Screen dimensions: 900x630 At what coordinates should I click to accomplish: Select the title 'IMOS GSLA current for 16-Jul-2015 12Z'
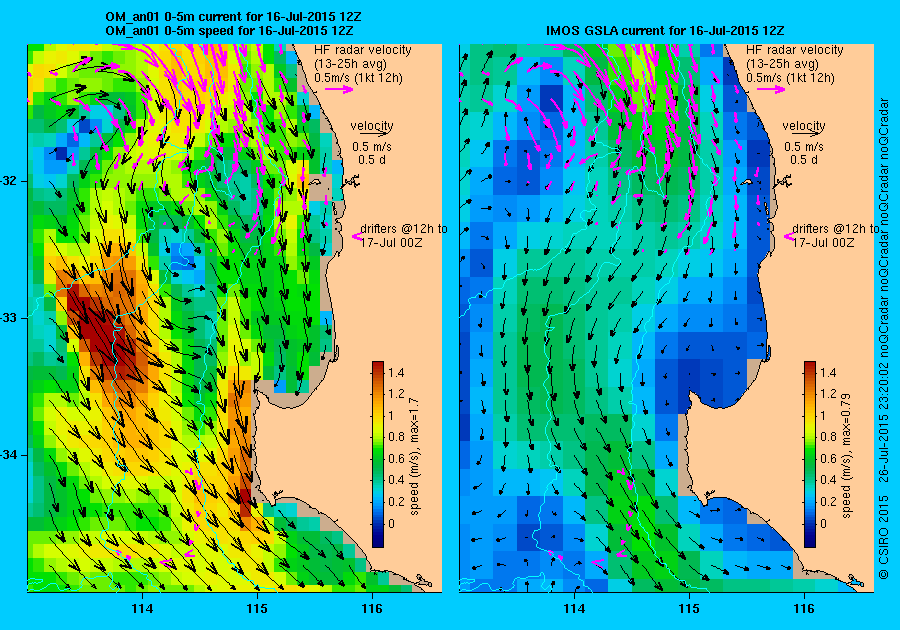pos(665,30)
